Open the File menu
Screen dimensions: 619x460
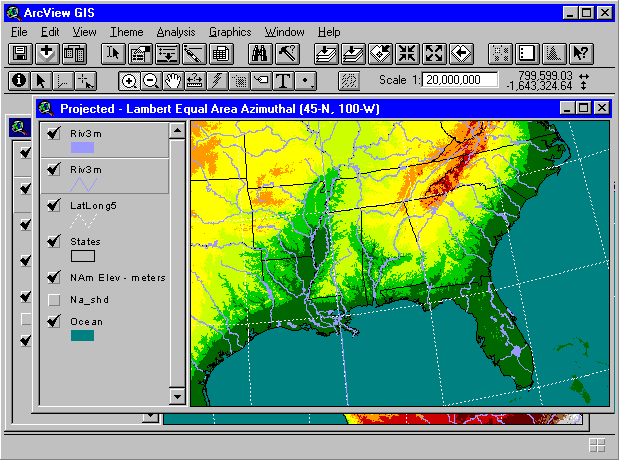coord(19,32)
